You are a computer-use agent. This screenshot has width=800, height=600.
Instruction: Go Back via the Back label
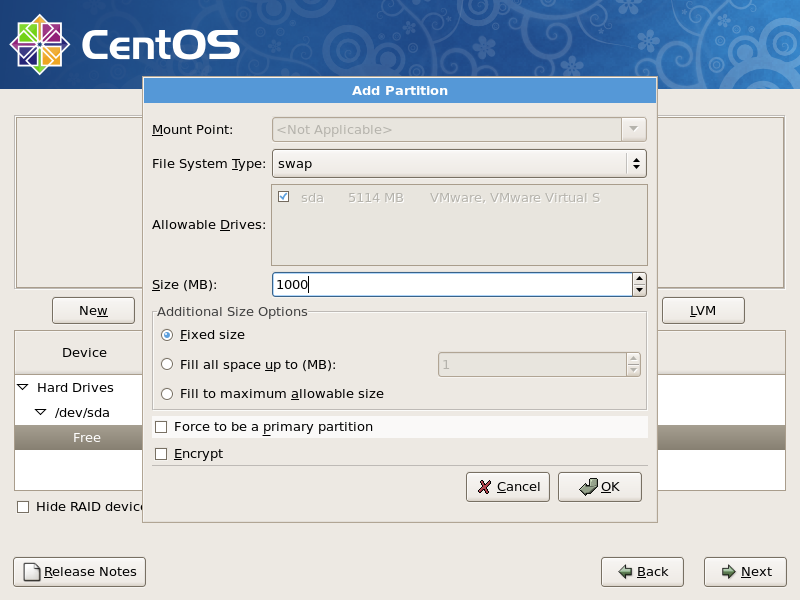(x=653, y=572)
